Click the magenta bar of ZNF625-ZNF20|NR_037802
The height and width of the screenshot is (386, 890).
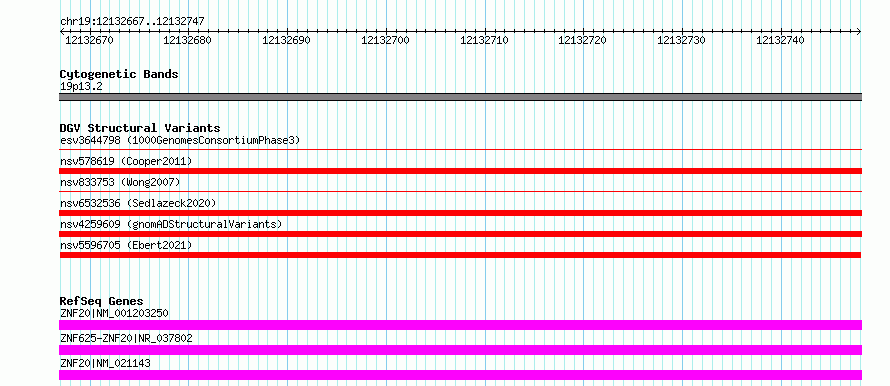(460, 350)
